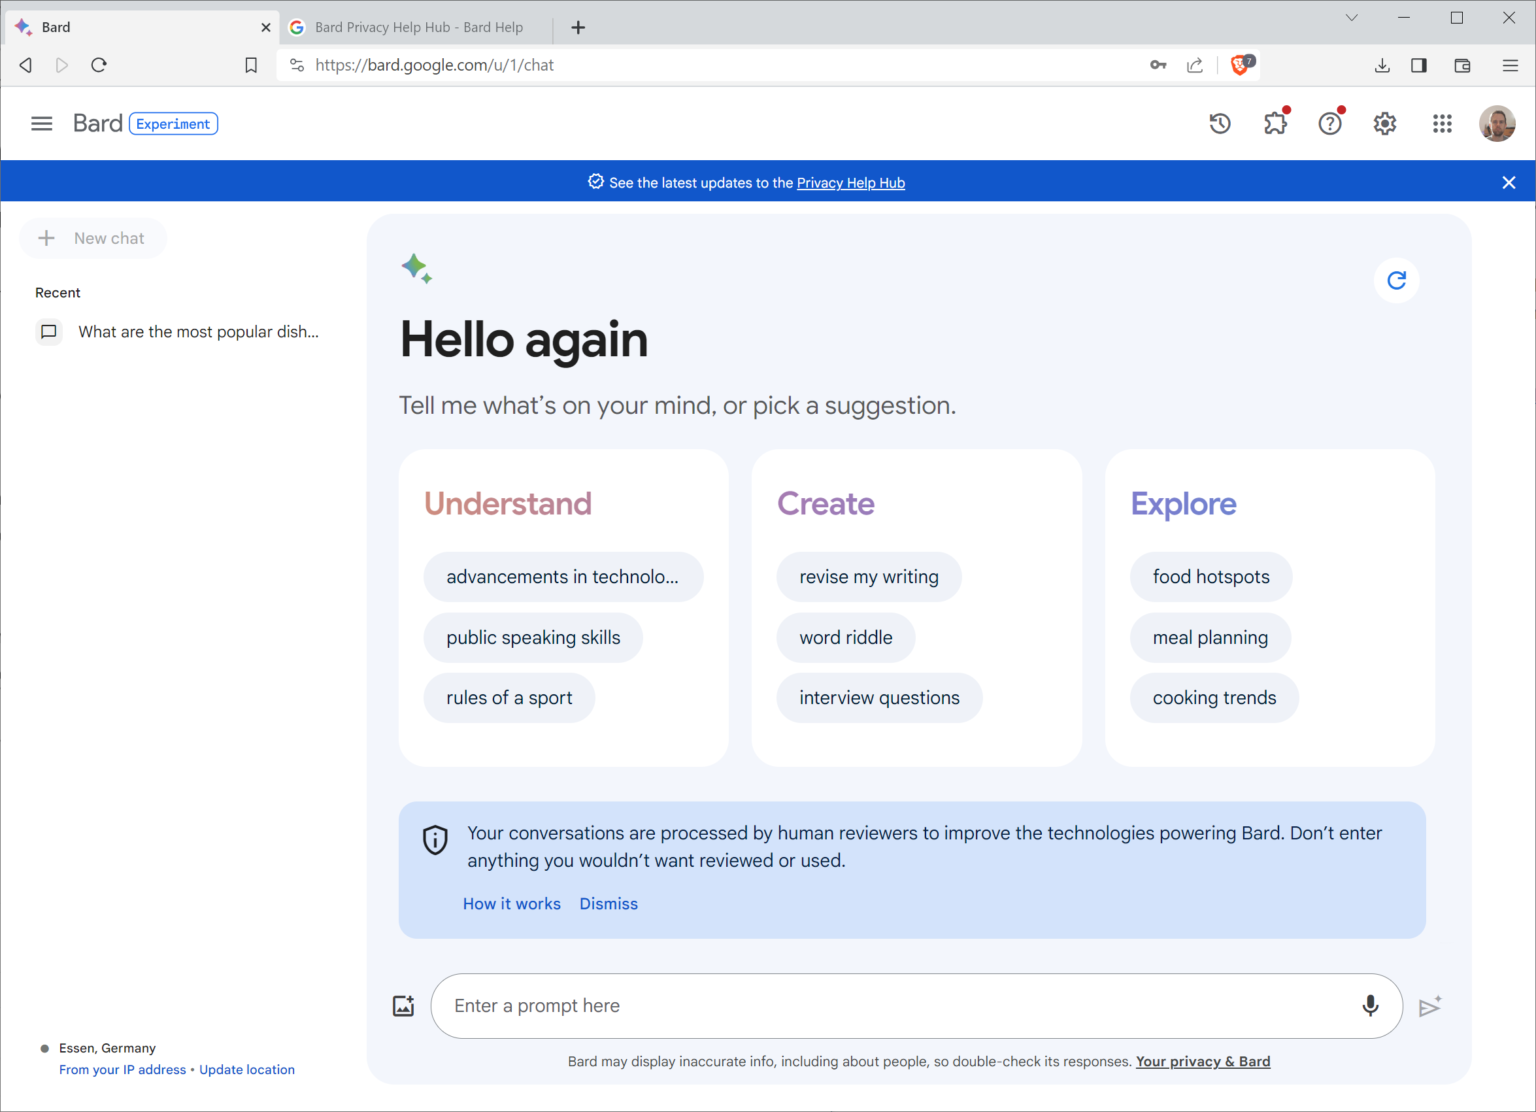Click the 'Update location' link
The image size is (1536, 1112).
coord(247,1070)
